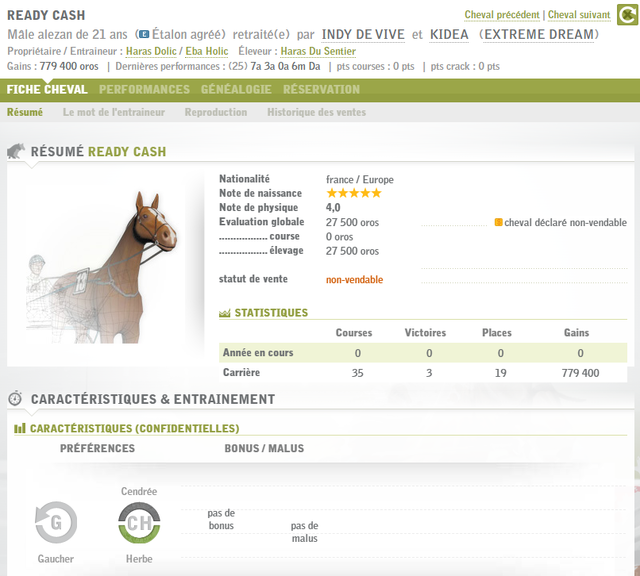Click the Herbe CH circular icon
Viewport: 640px width, 576px height.
pos(139,522)
